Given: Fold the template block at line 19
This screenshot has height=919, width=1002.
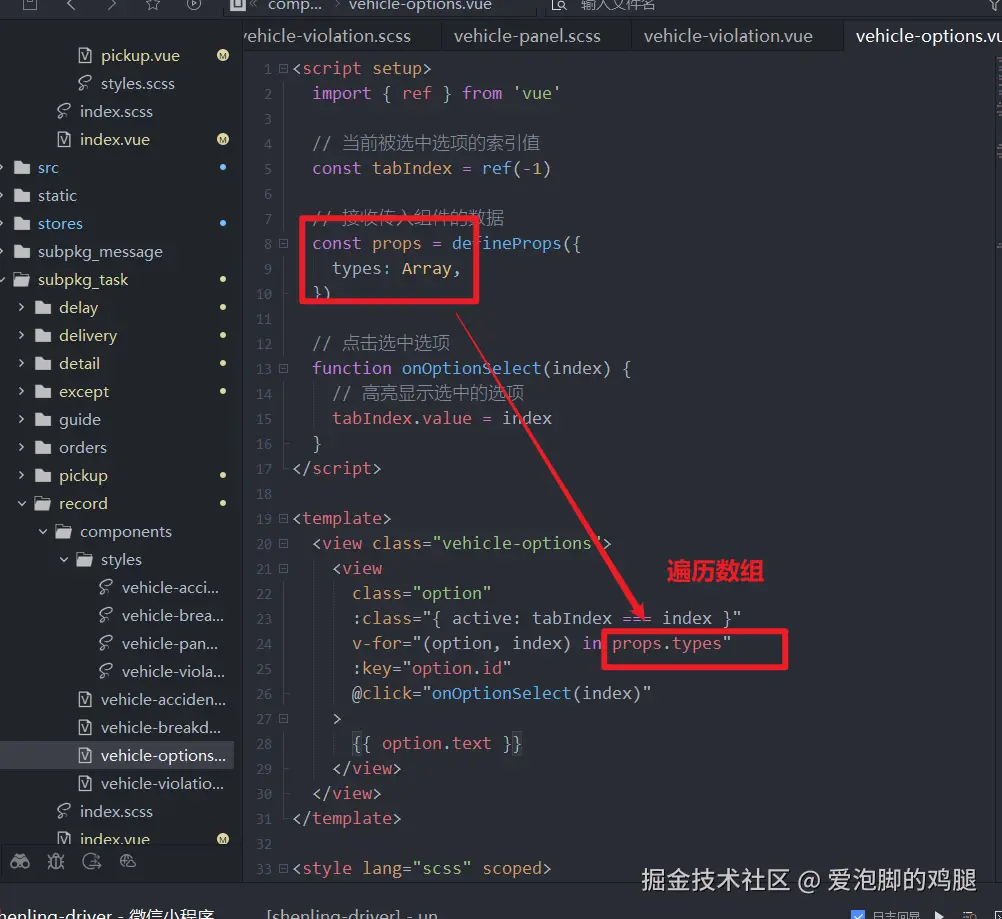Looking at the screenshot, I should point(283,518).
